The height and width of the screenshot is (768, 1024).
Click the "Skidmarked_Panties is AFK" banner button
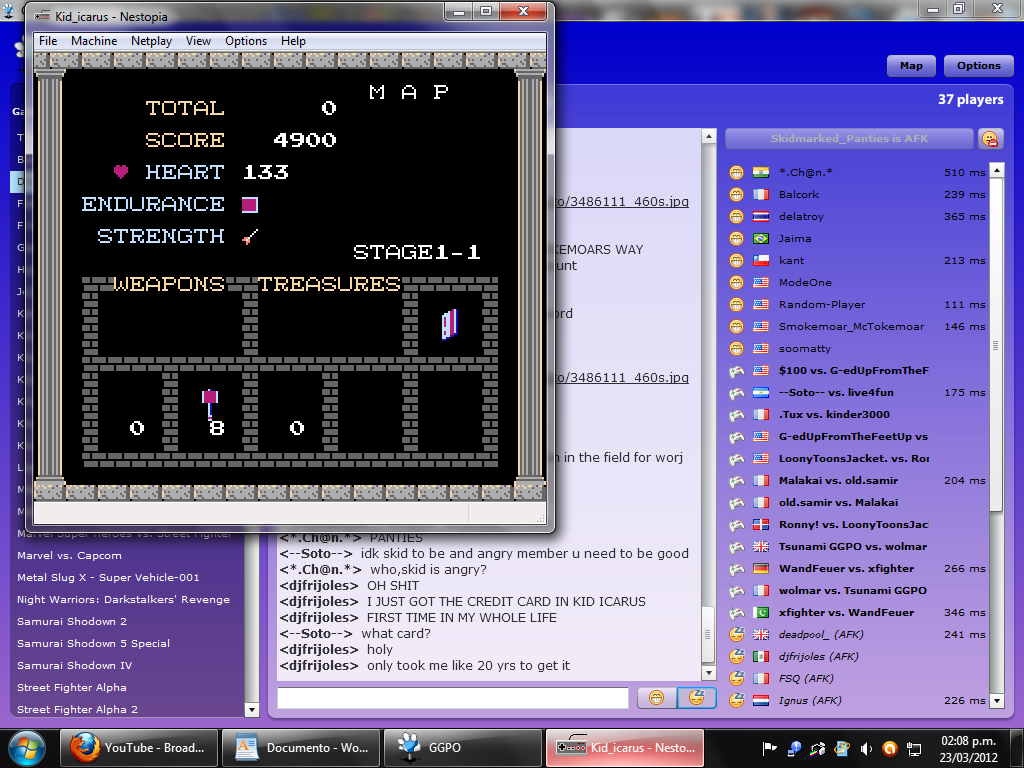849,138
